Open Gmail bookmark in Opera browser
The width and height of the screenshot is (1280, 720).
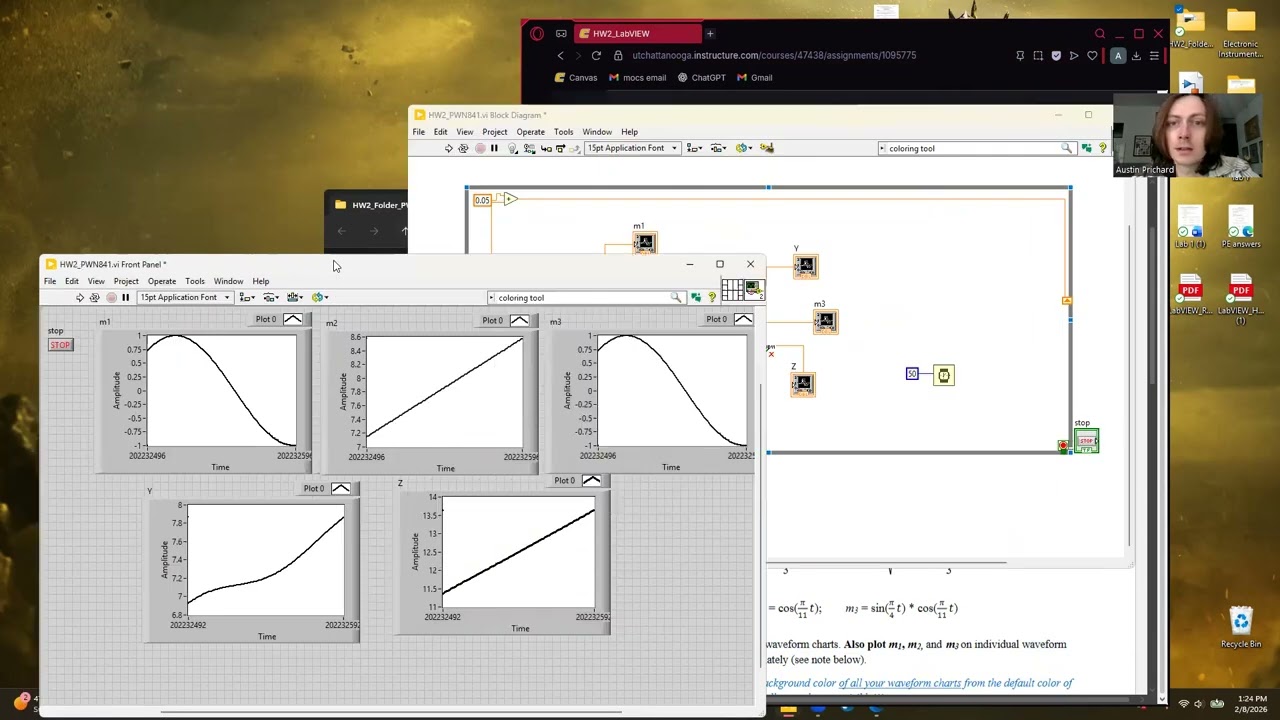coord(755,78)
